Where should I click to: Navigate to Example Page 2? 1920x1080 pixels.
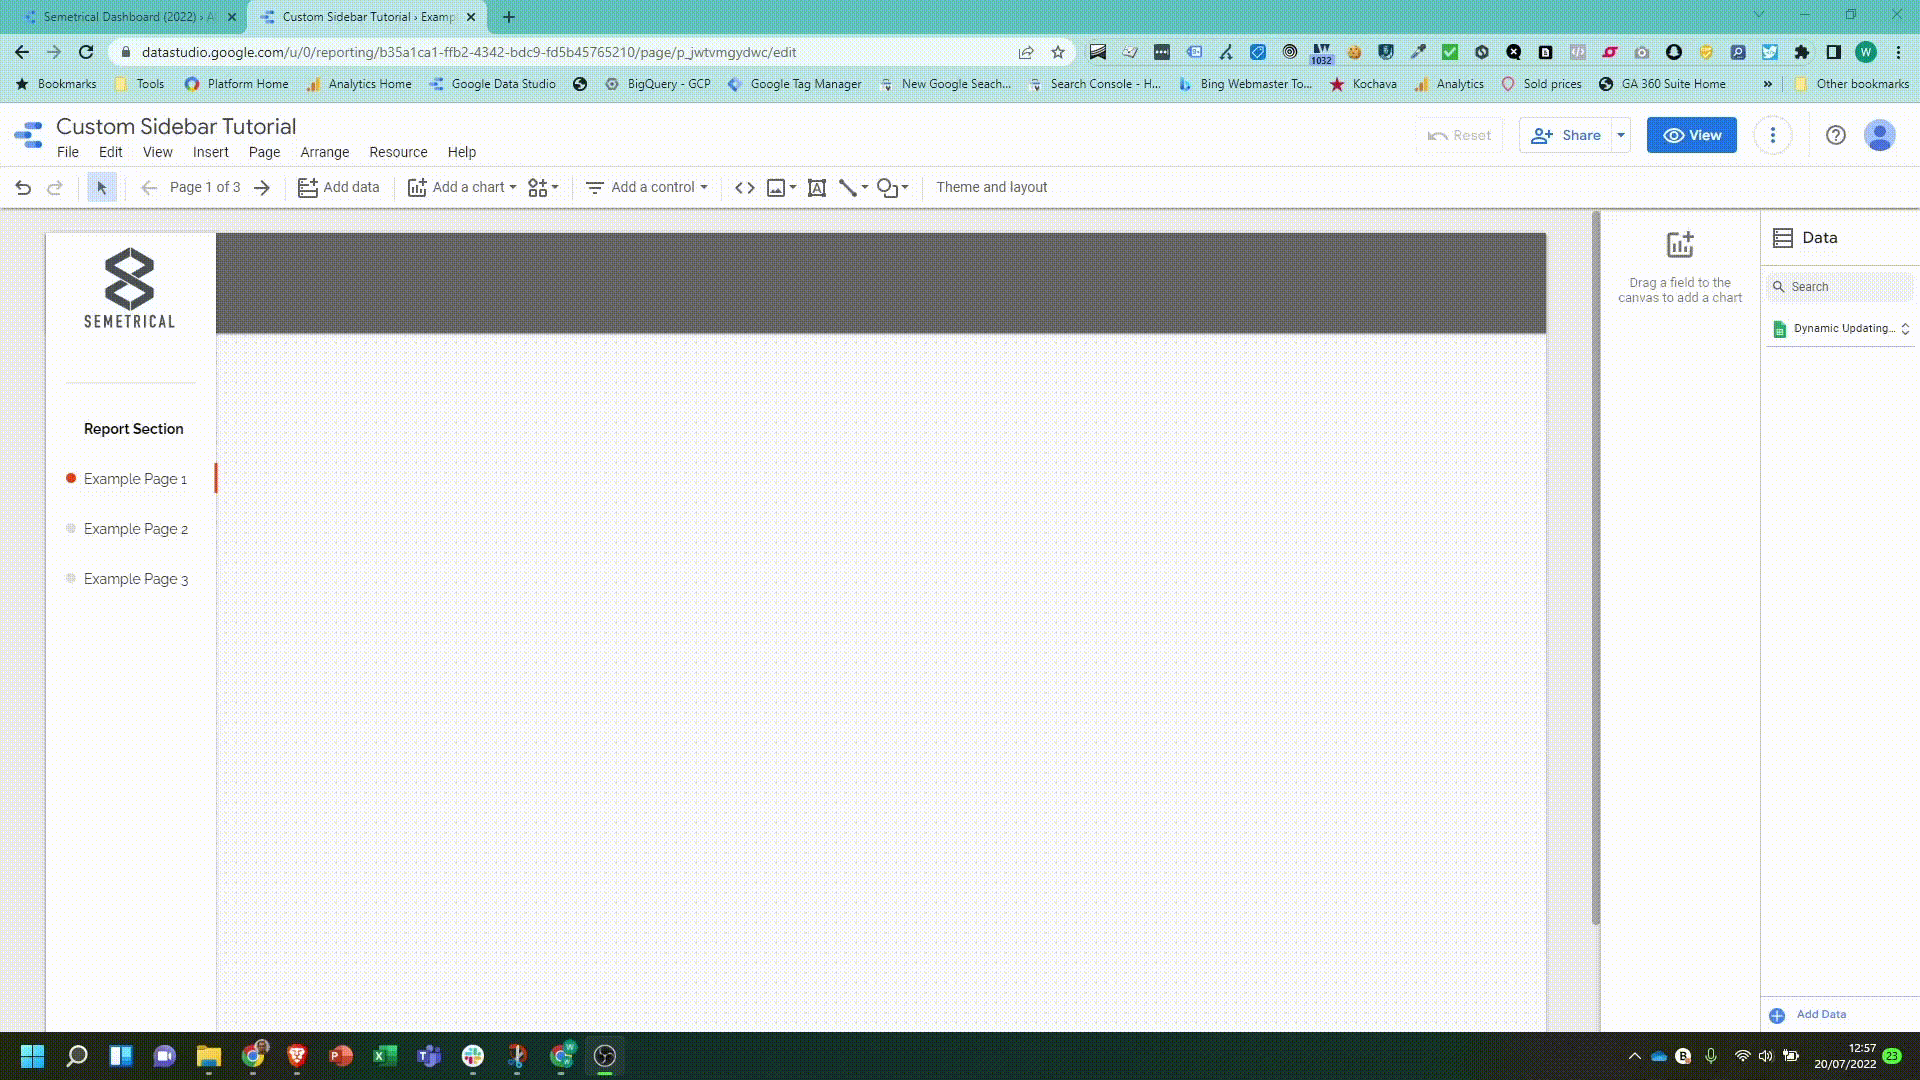(x=136, y=529)
